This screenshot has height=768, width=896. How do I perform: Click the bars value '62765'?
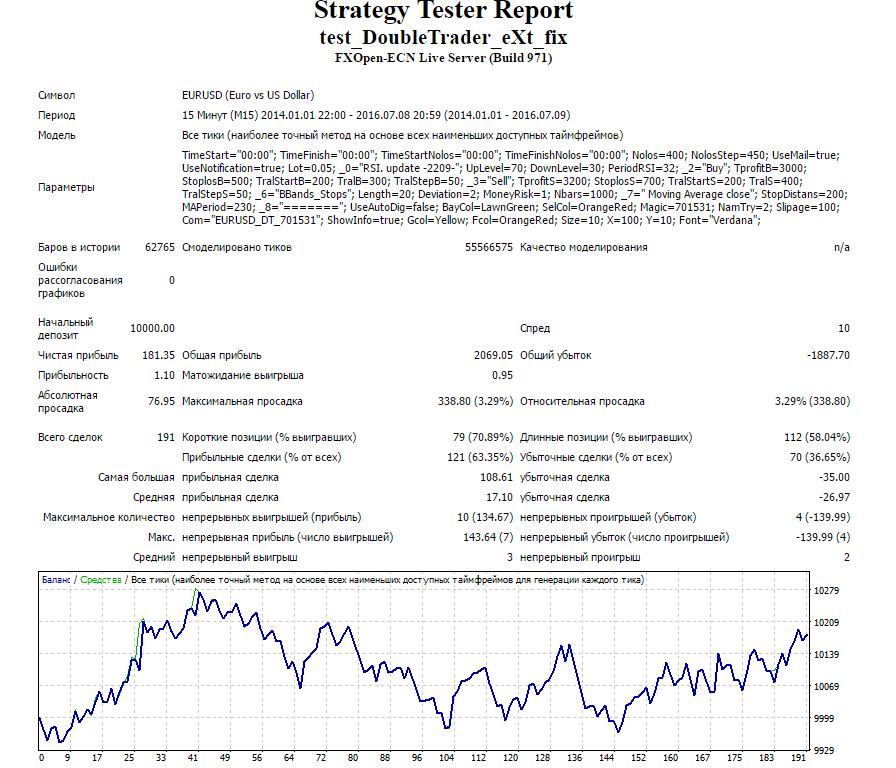click(159, 247)
